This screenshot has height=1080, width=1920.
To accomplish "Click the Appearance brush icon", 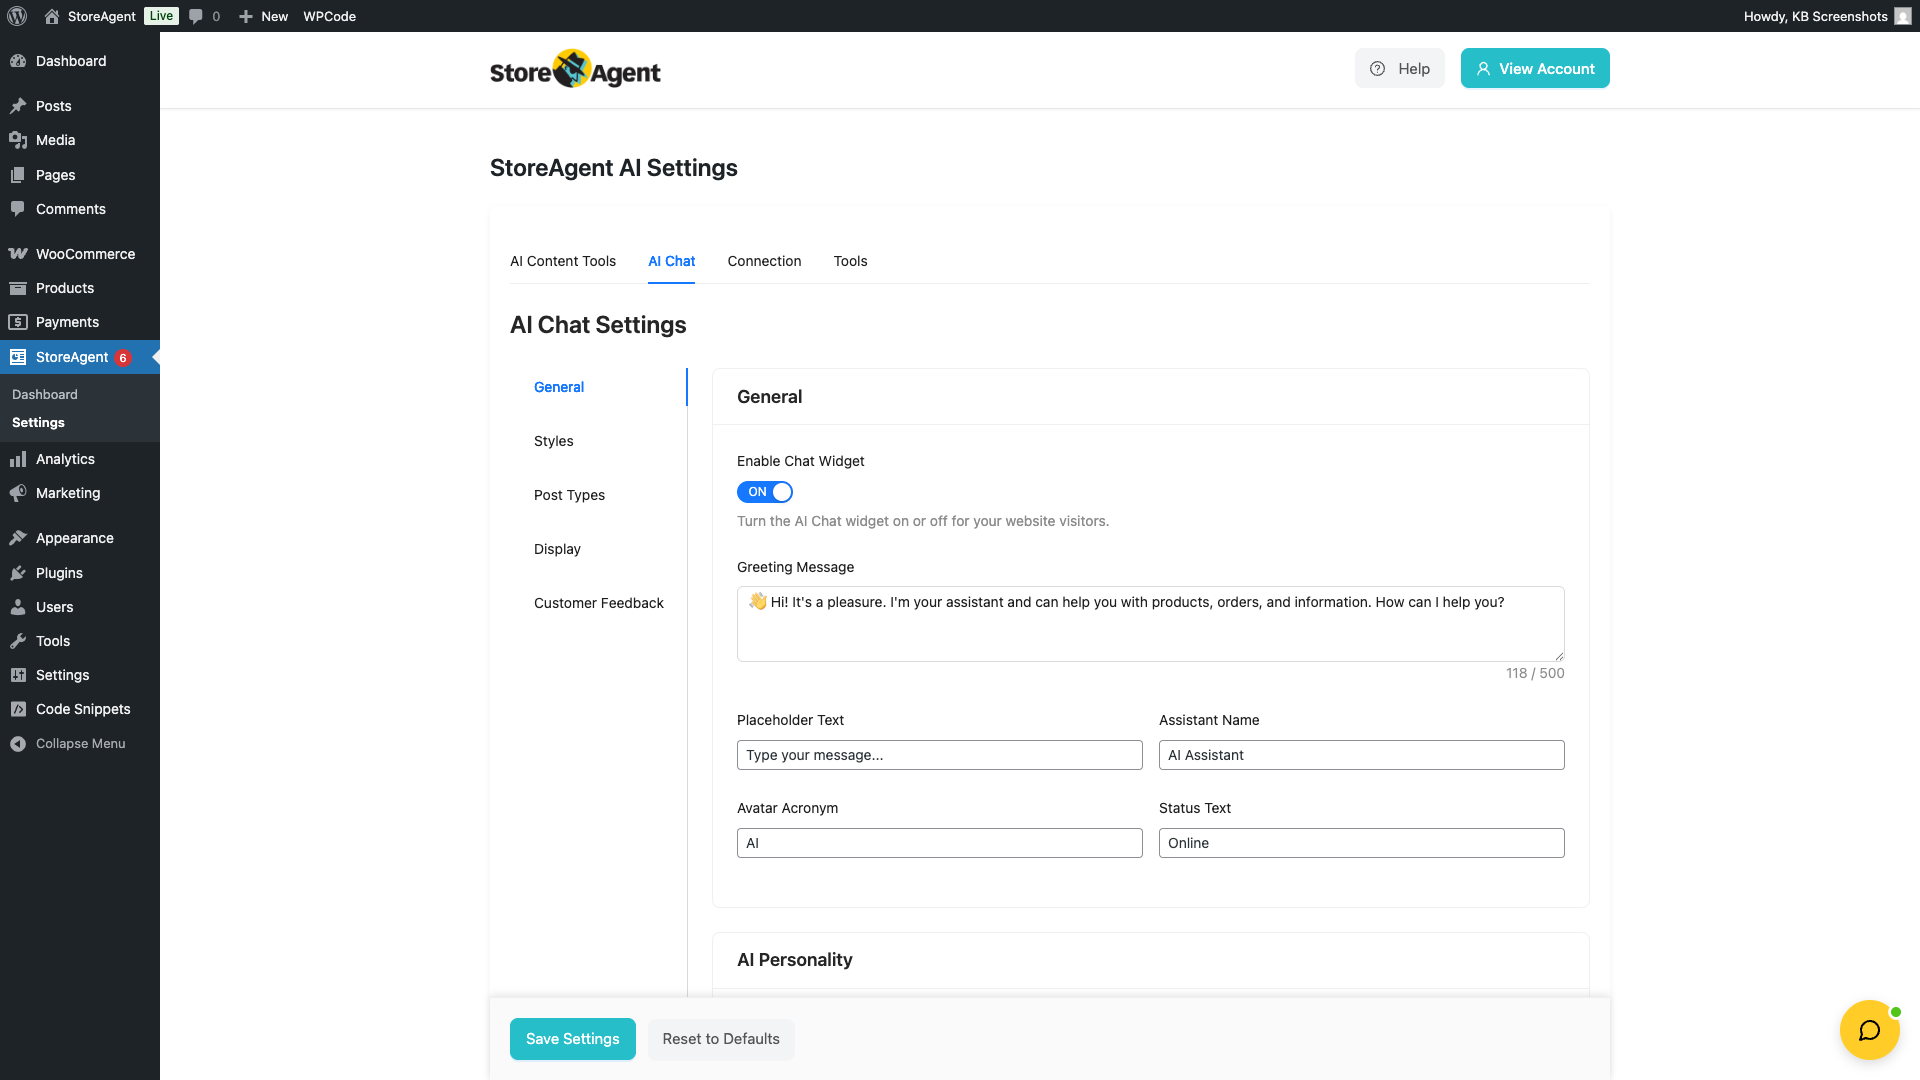I will 18,538.
